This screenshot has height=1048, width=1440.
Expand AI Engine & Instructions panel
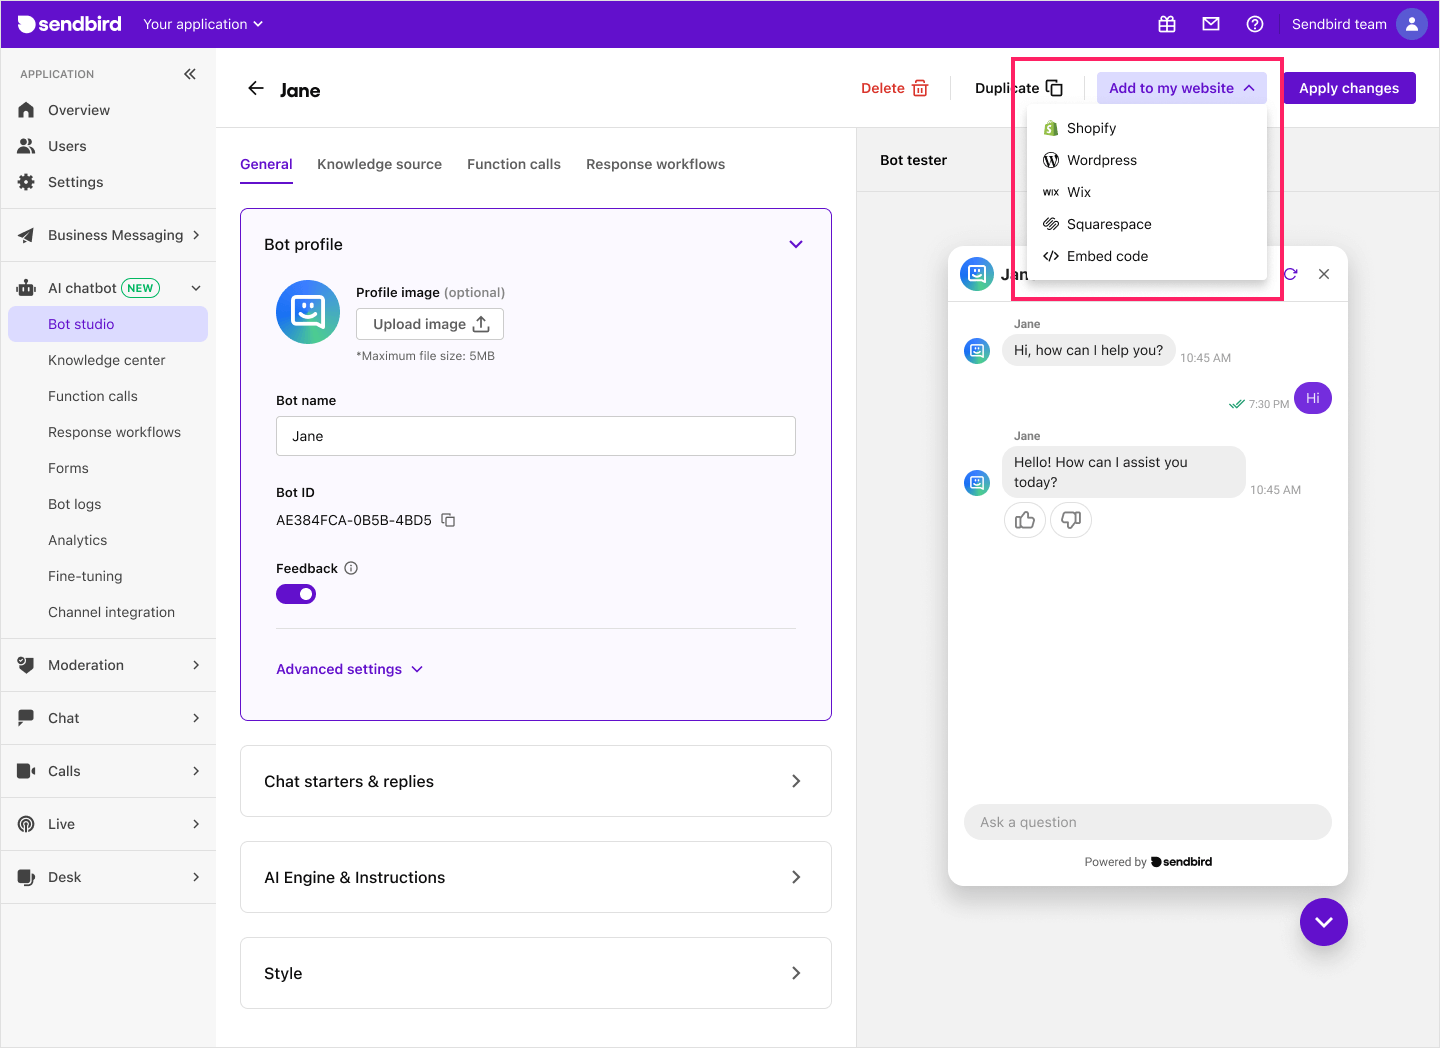coord(536,877)
